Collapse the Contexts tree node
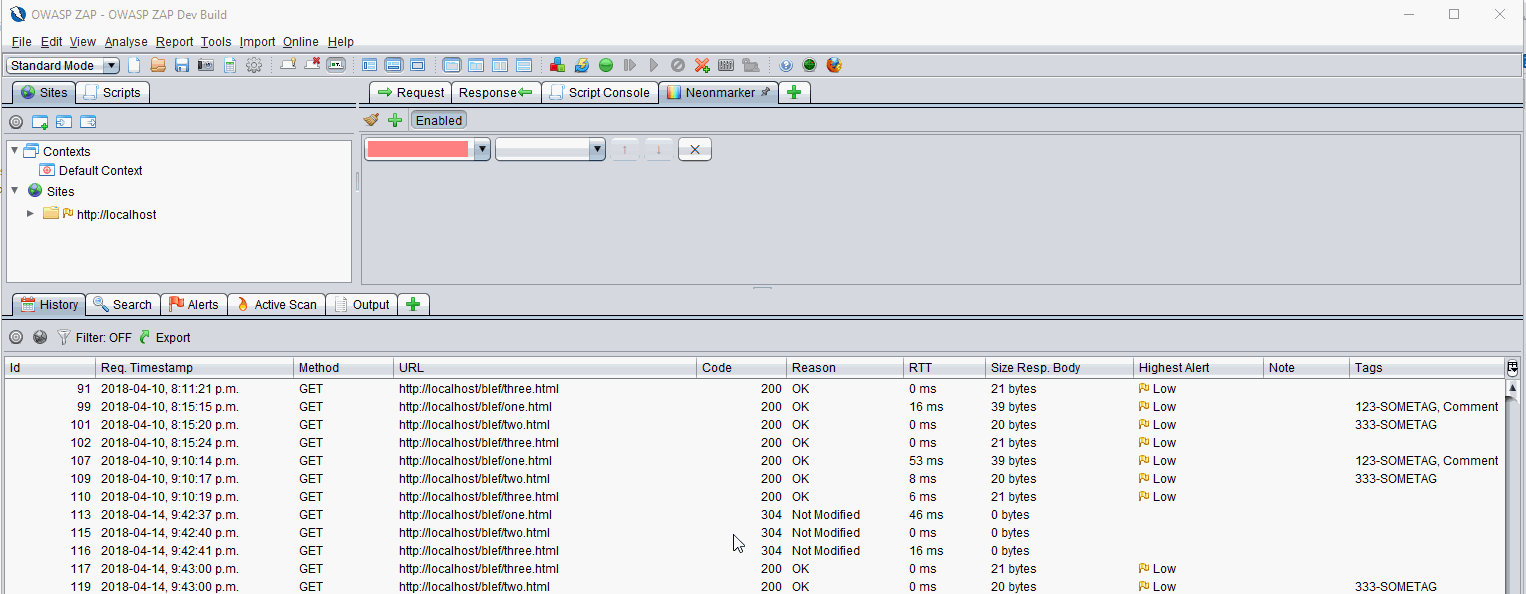The width and height of the screenshot is (1526, 594). coord(14,151)
